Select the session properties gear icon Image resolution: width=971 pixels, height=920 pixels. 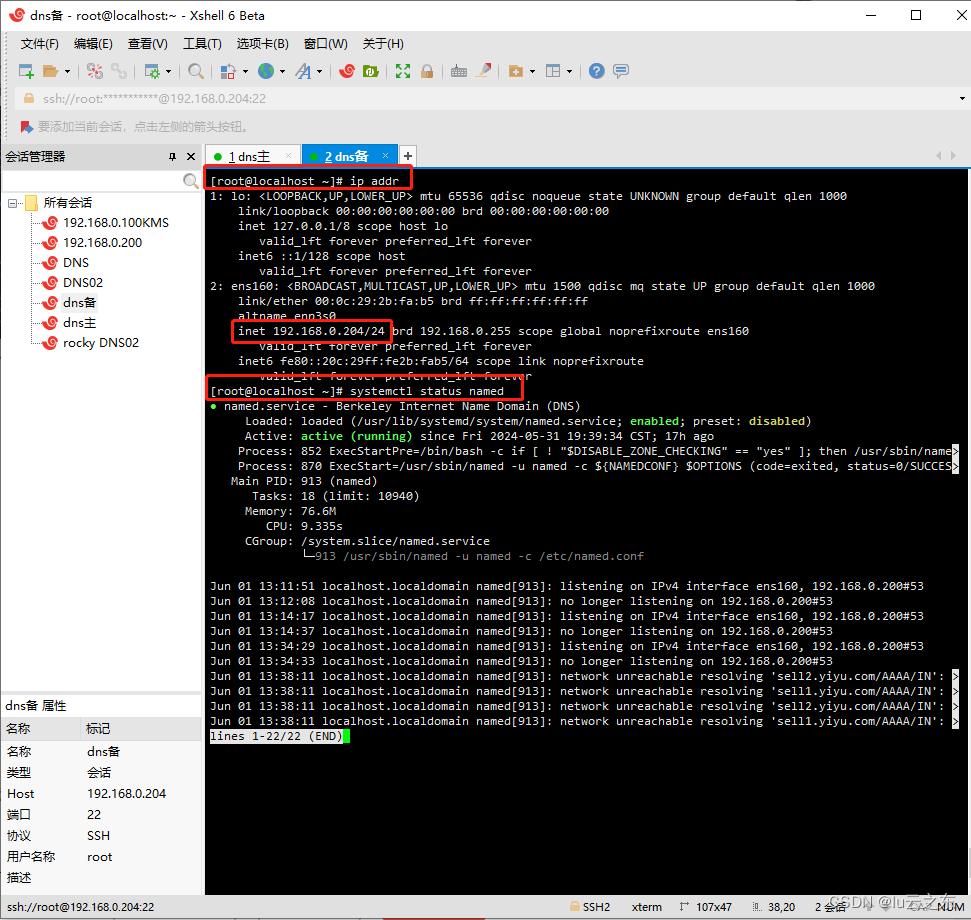(151, 71)
